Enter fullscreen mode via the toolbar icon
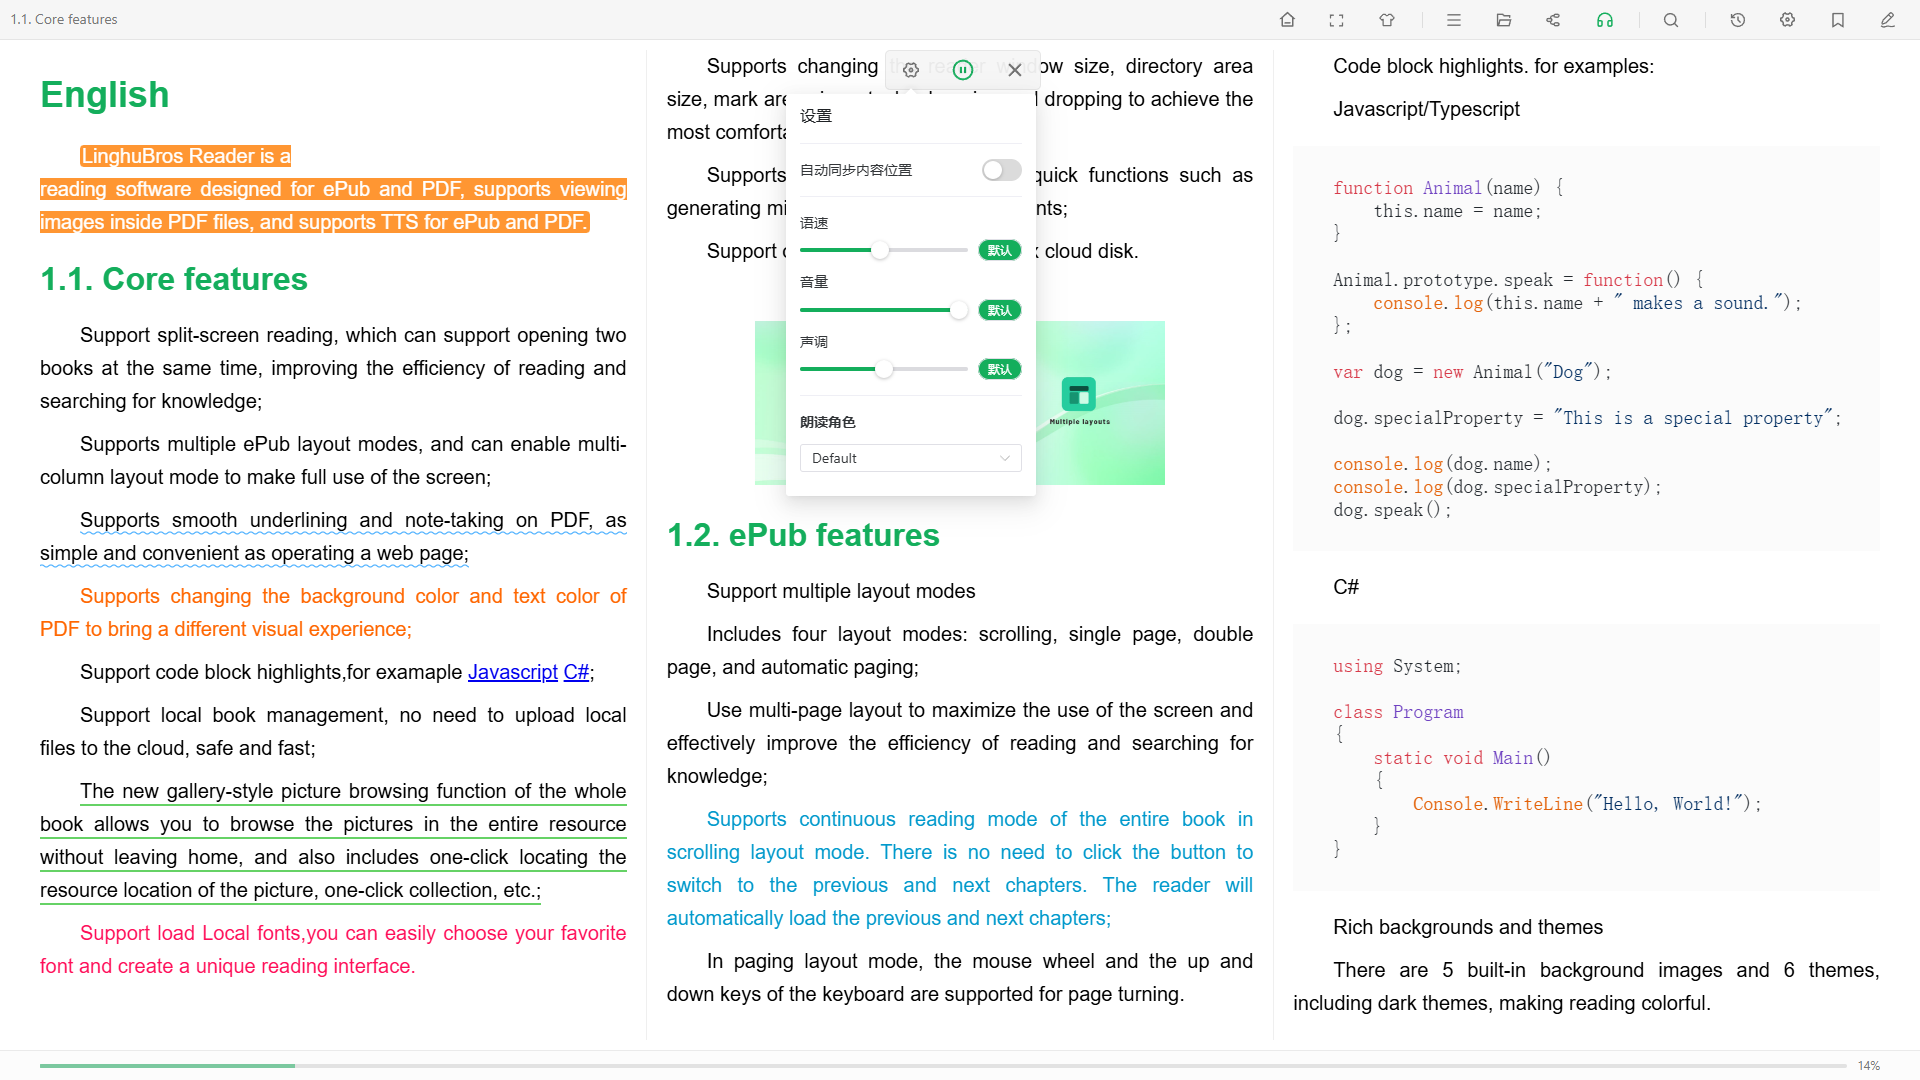This screenshot has height=1080, width=1920. click(1336, 20)
